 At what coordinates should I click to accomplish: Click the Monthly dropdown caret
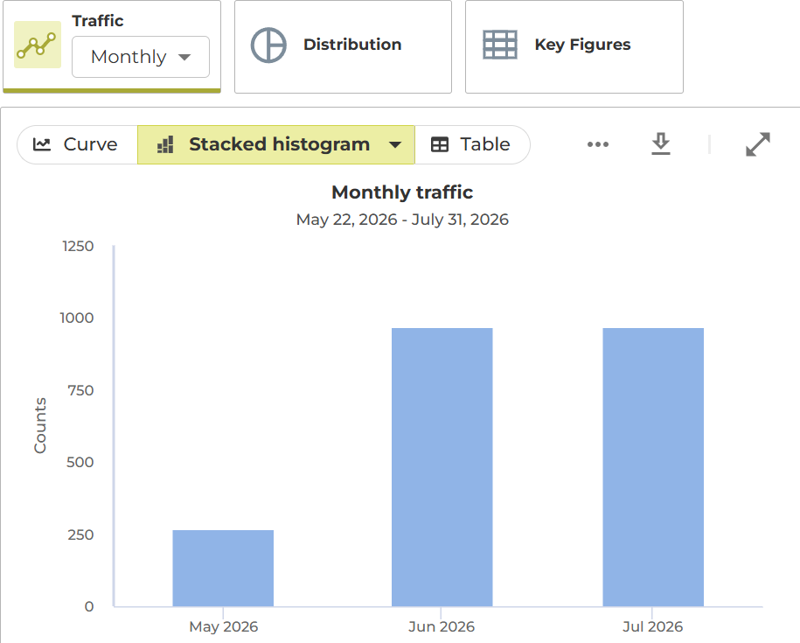click(x=185, y=57)
